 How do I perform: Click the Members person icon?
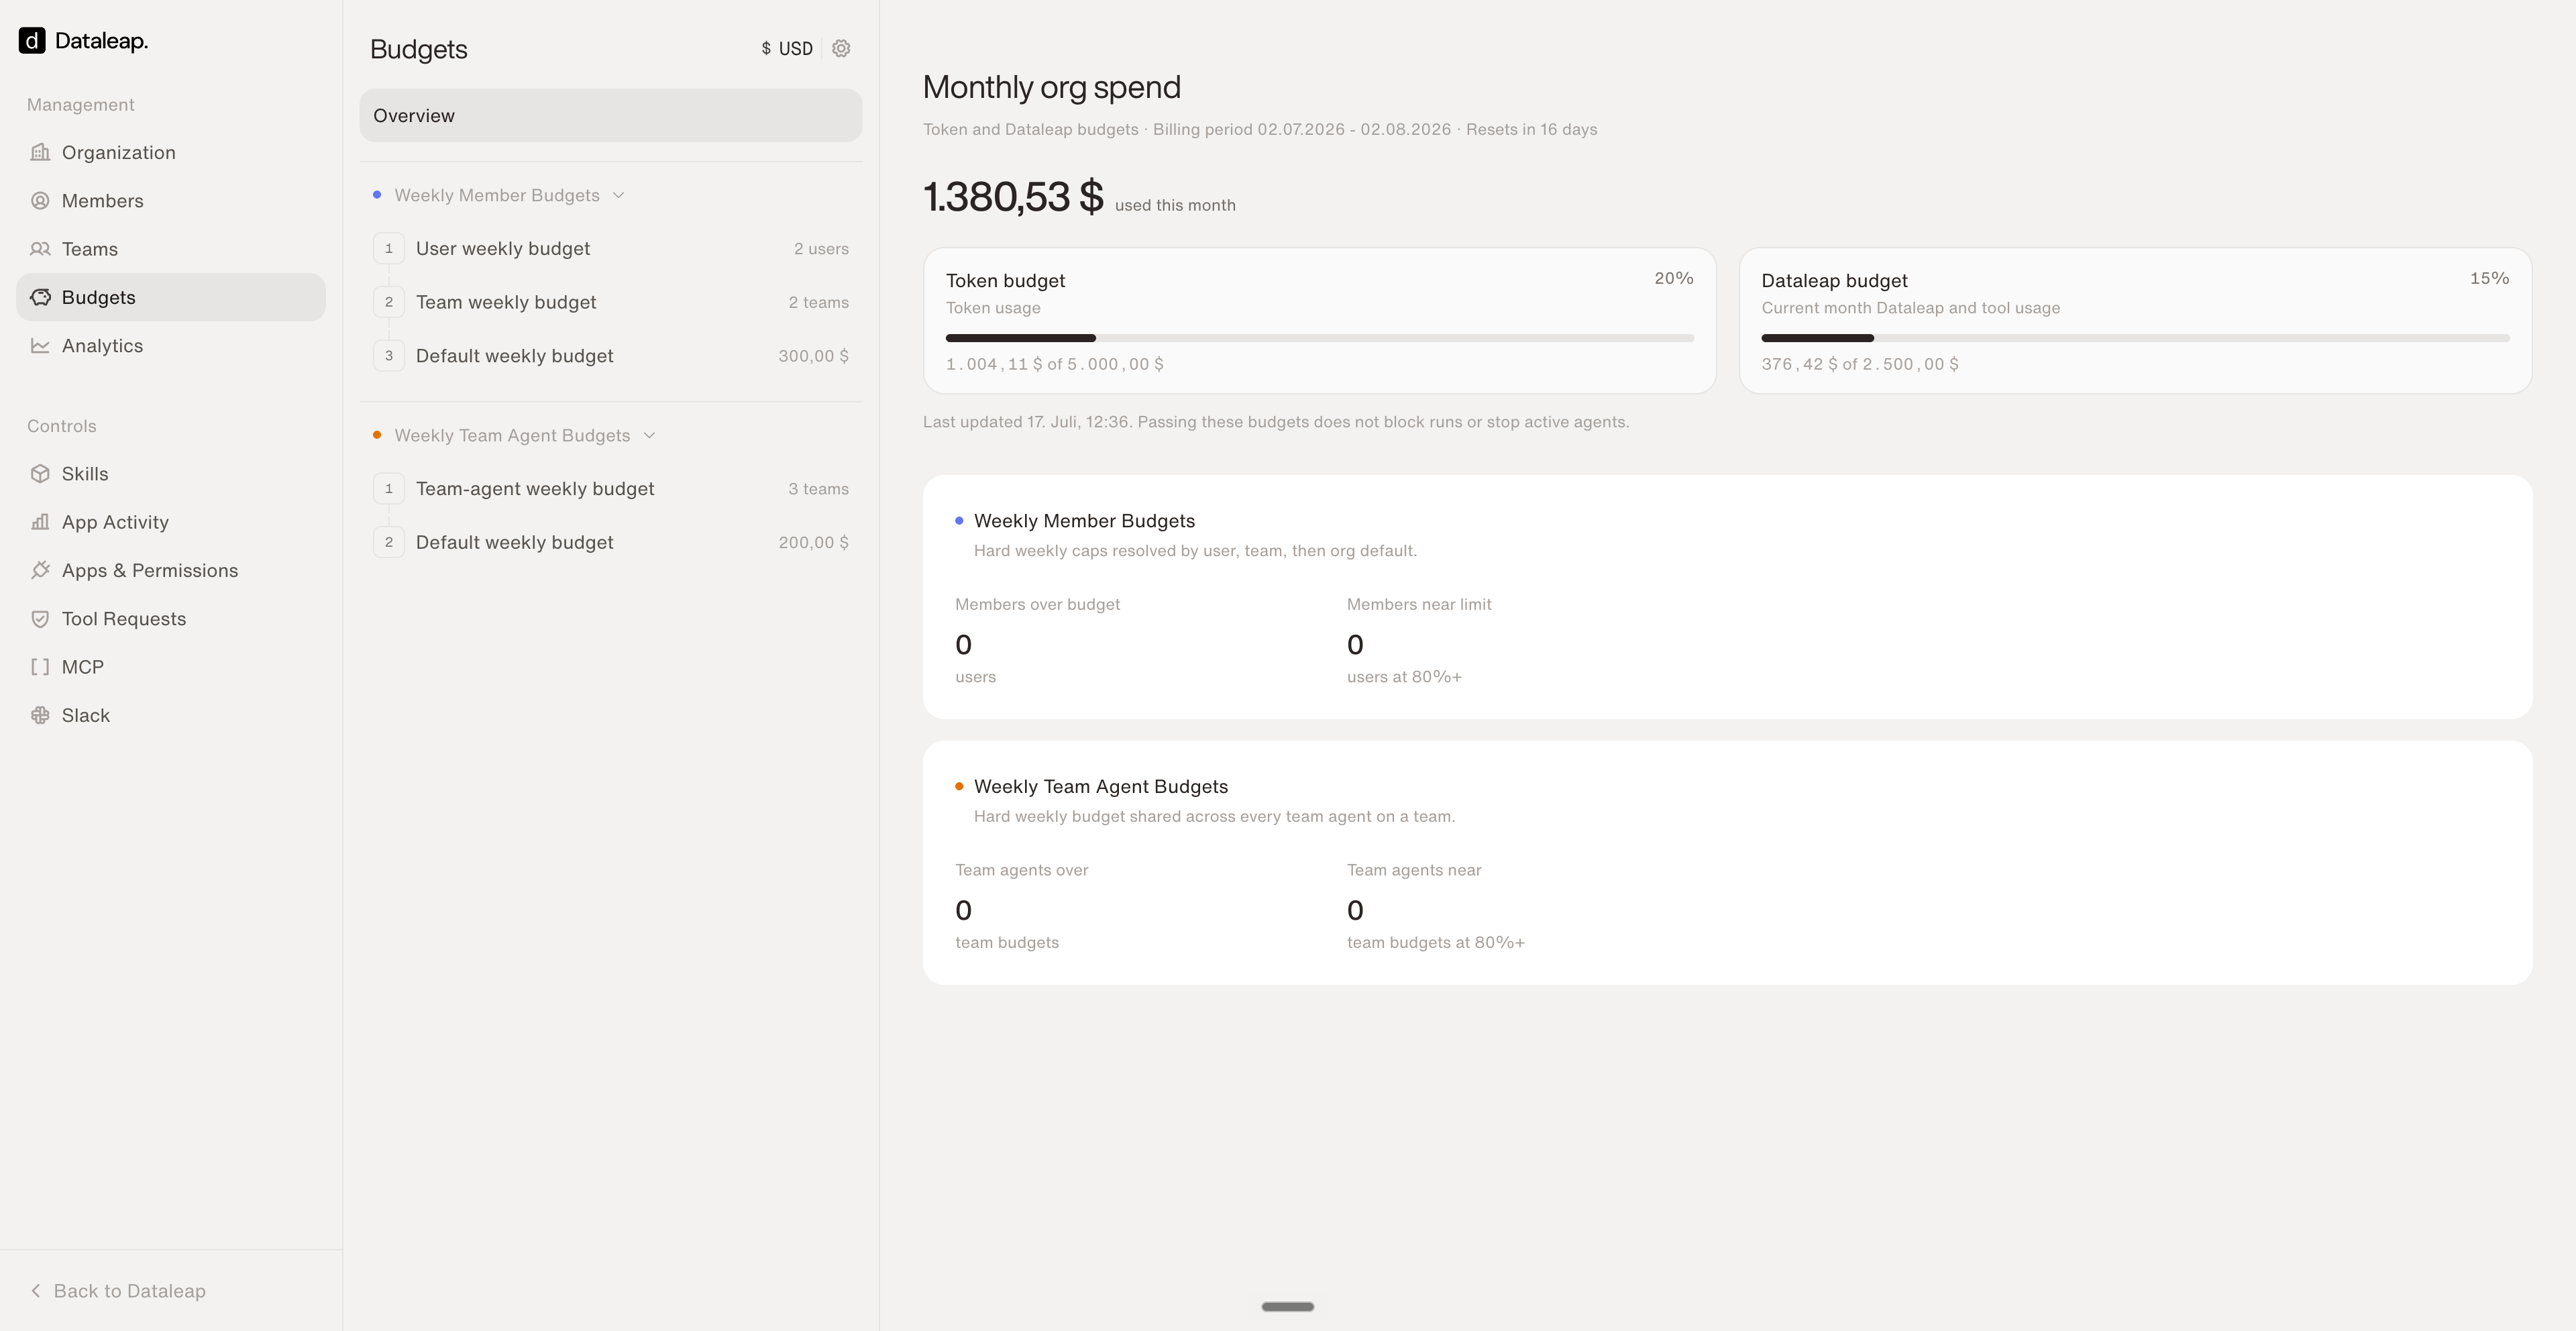tap(40, 201)
